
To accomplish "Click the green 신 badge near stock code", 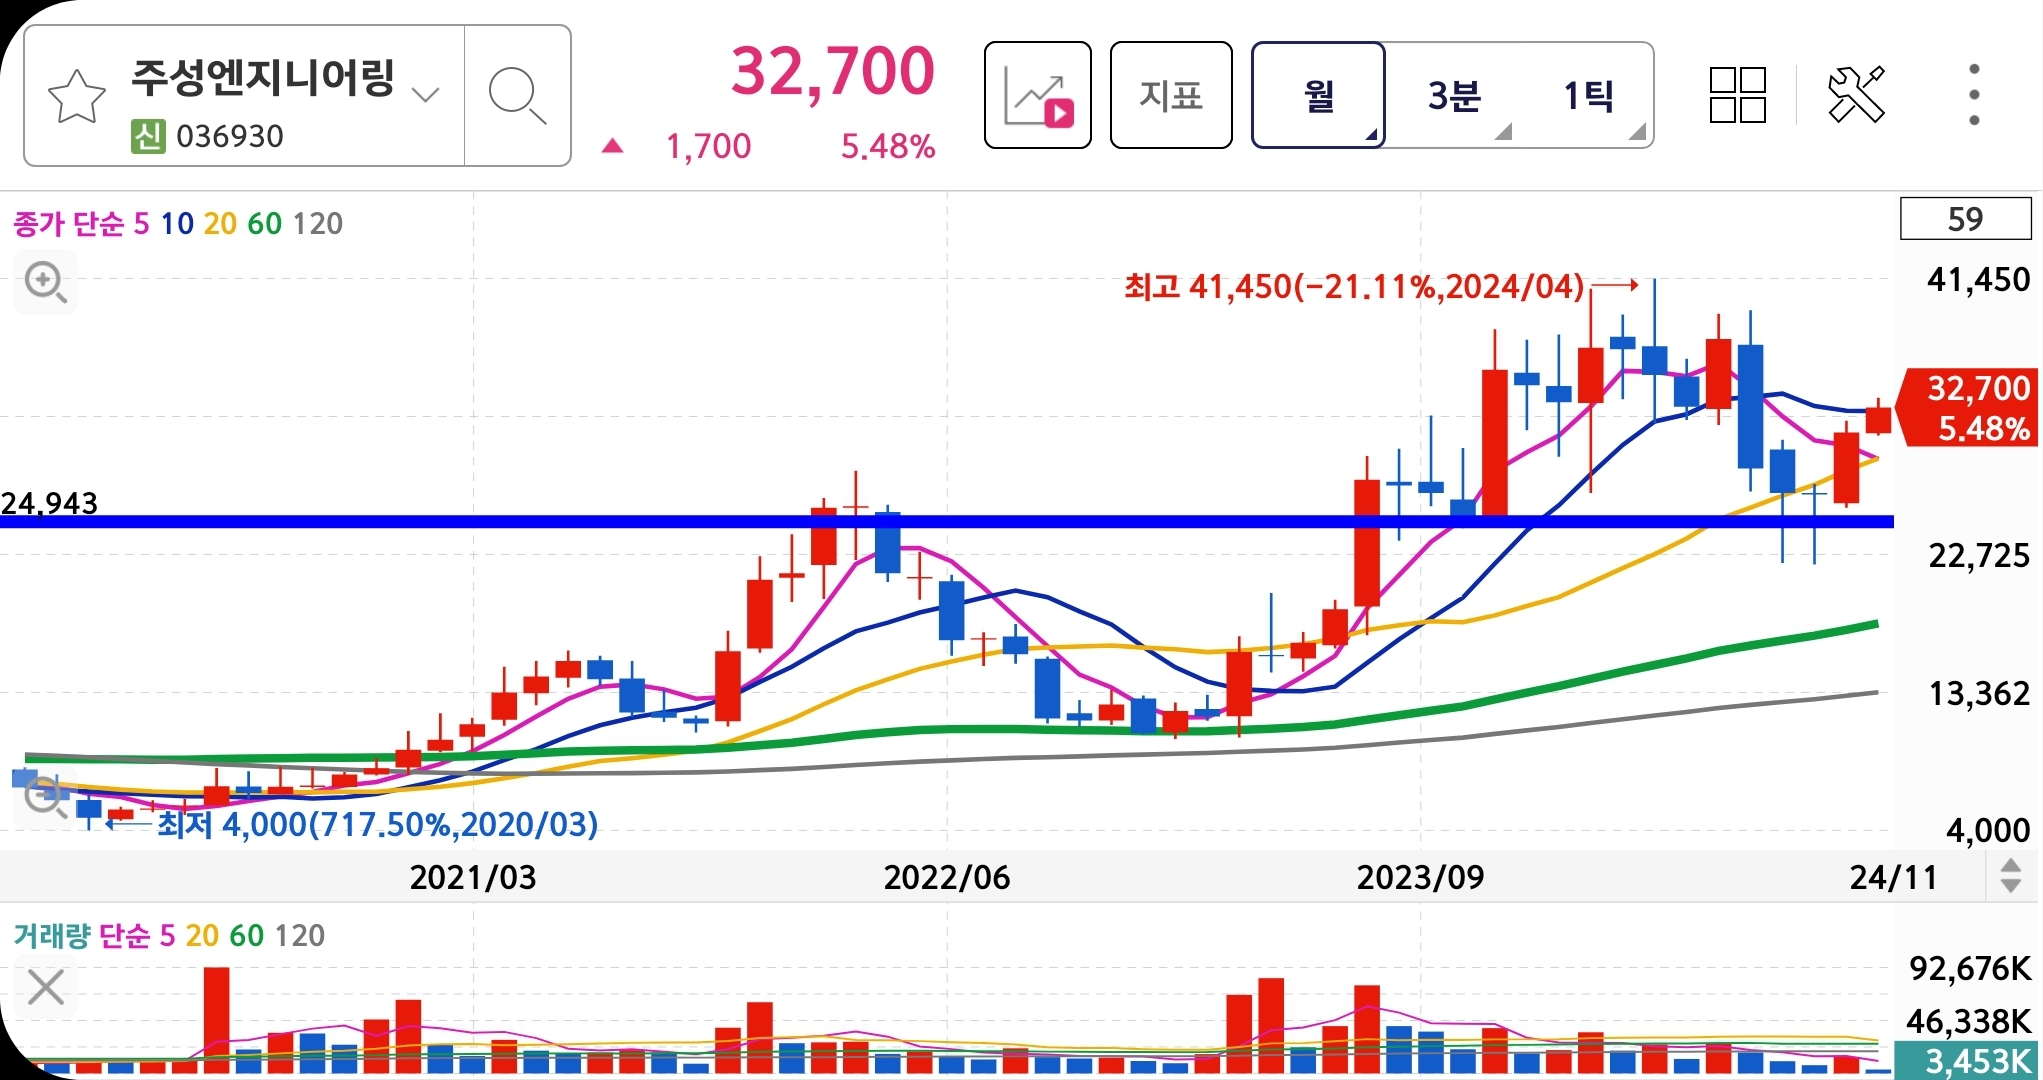I will [x=148, y=136].
